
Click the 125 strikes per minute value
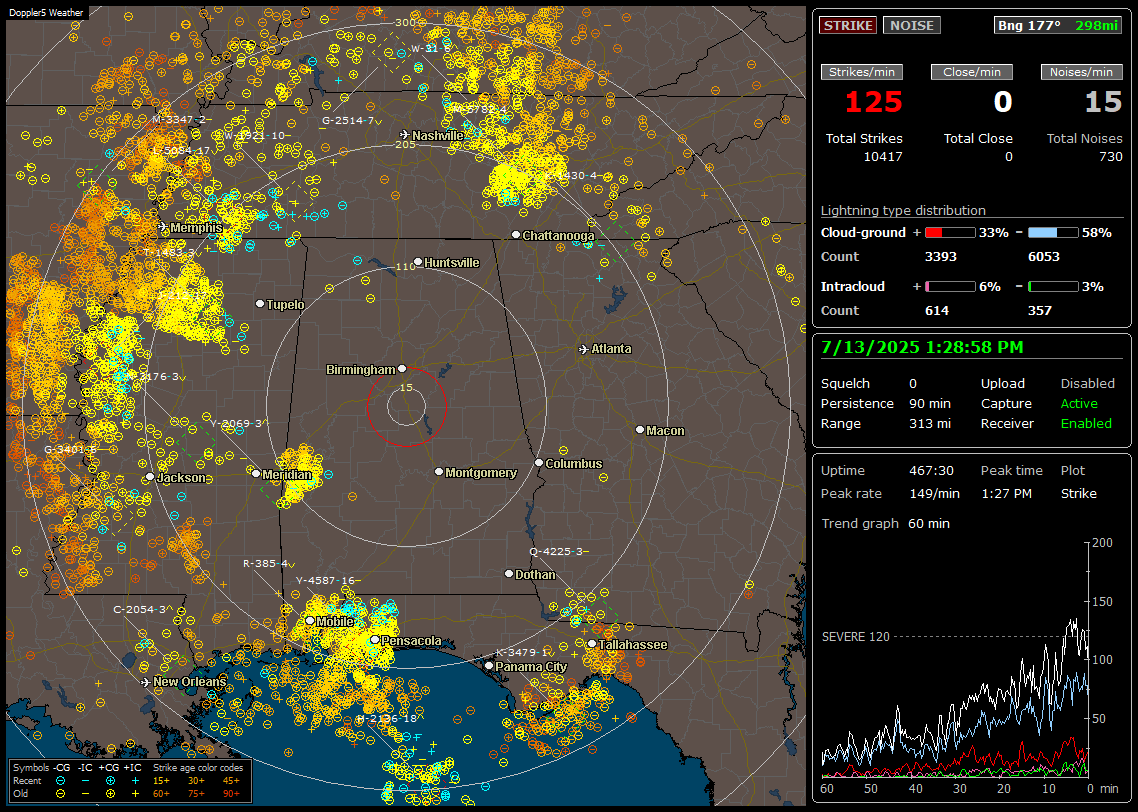[873, 102]
